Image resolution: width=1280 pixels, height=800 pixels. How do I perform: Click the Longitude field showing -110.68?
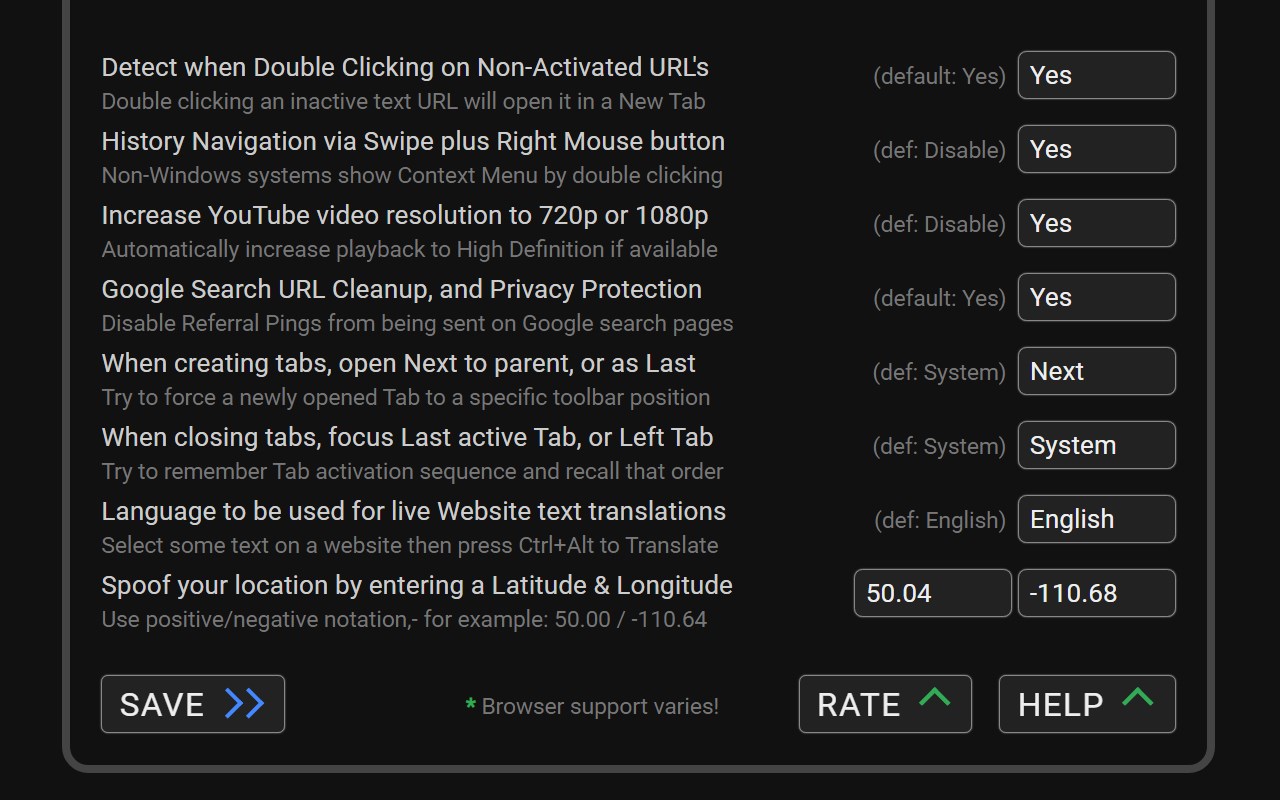[1097, 593]
